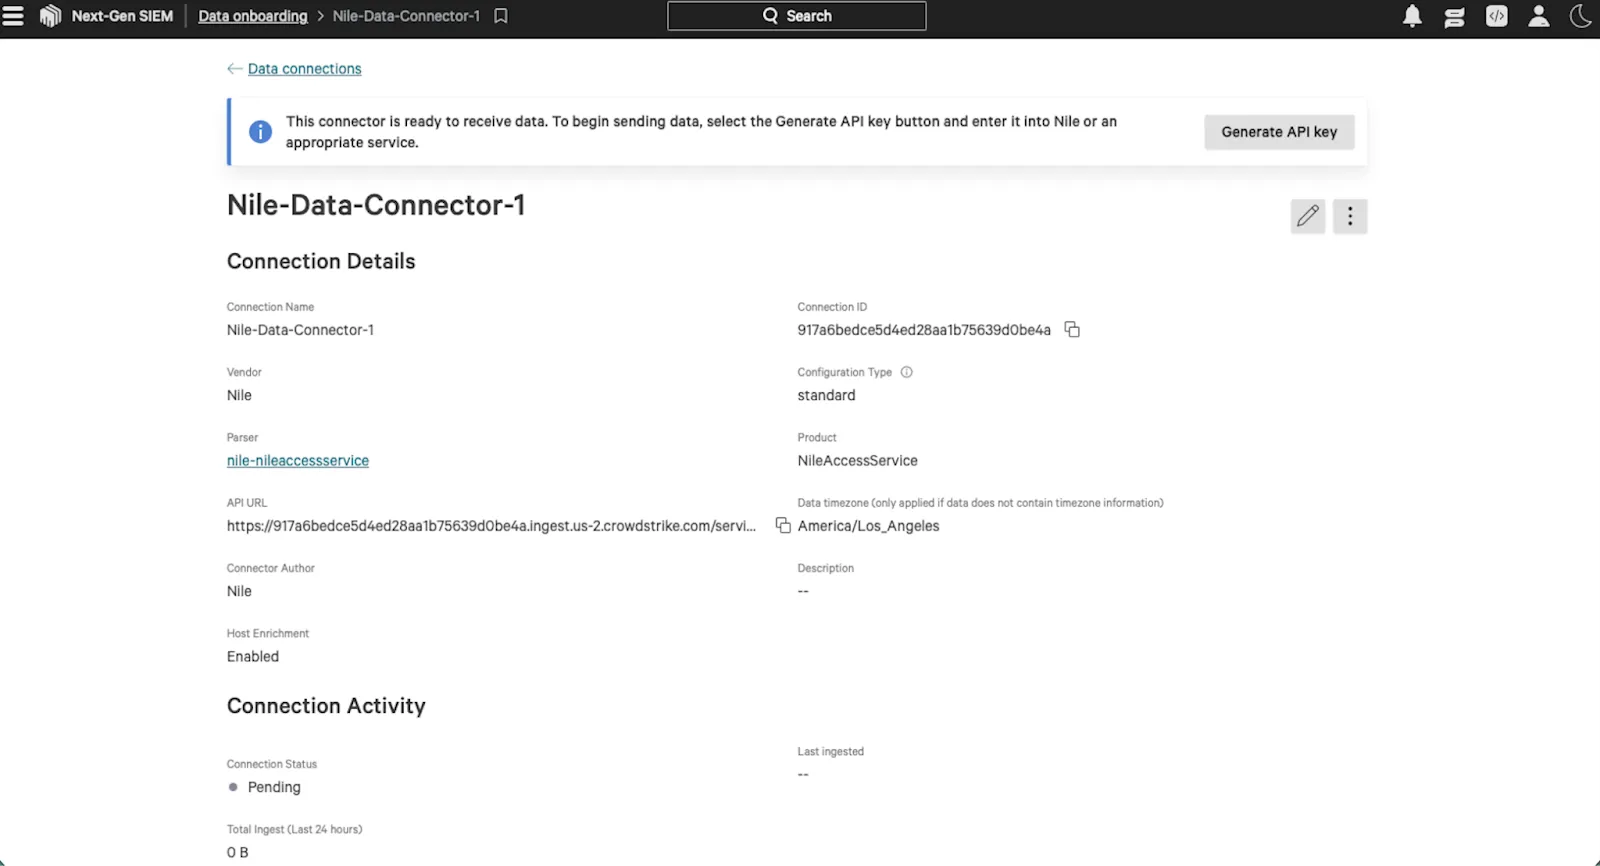
Task: Select the Next-Gen SIEM title
Action: pyautogui.click(x=122, y=16)
